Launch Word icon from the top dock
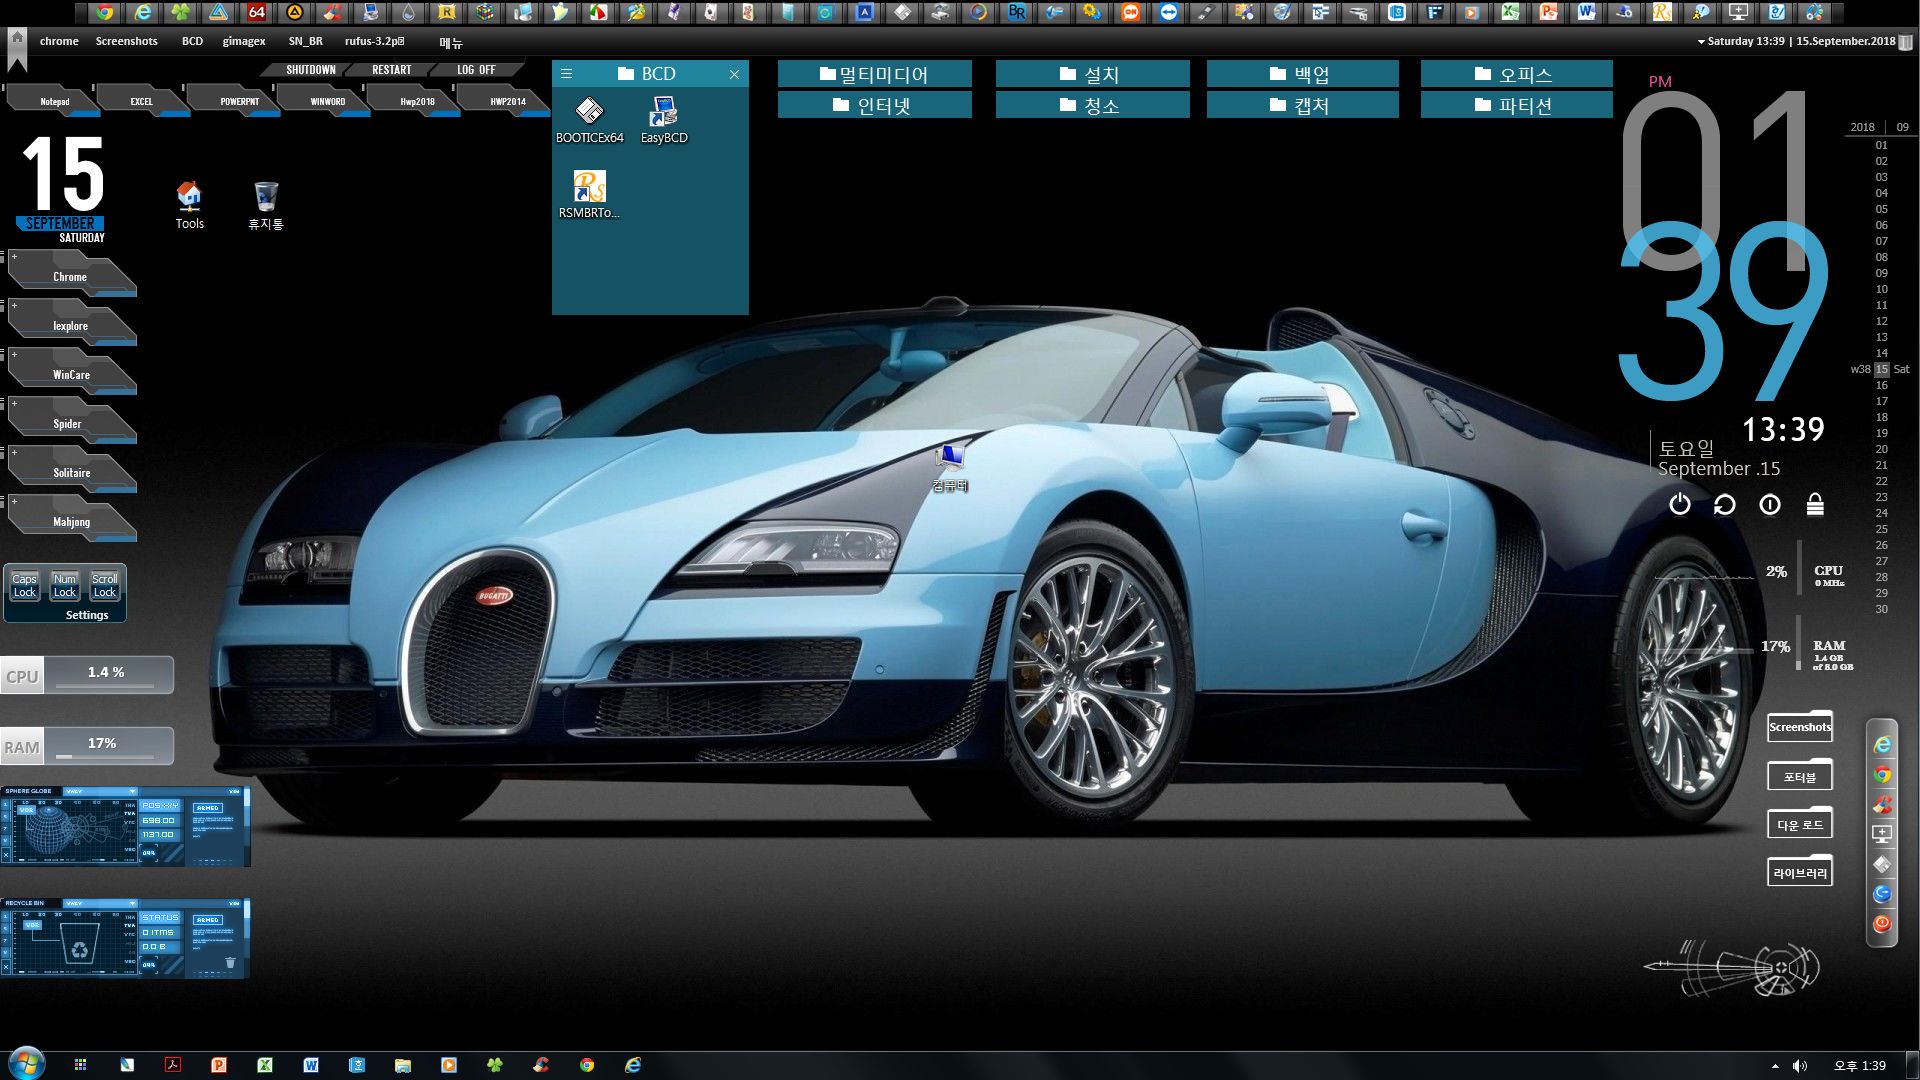The height and width of the screenshot is (1080, 1920). (1586, 13)
